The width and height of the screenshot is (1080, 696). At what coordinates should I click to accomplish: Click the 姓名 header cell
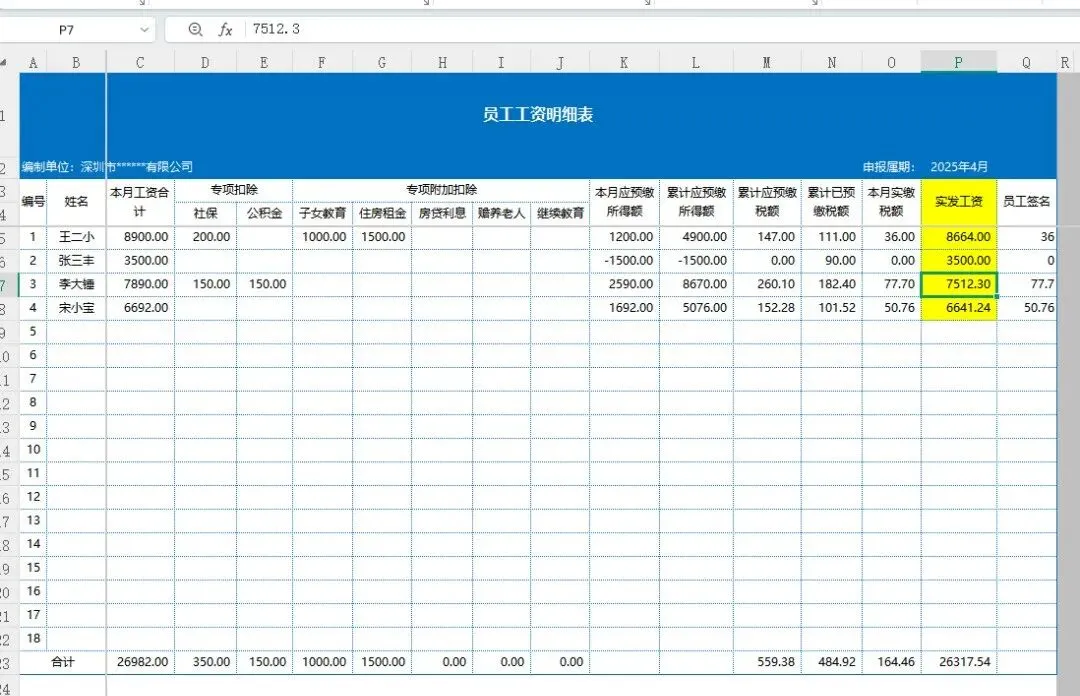pyautogui.click(x=76, y=201)
